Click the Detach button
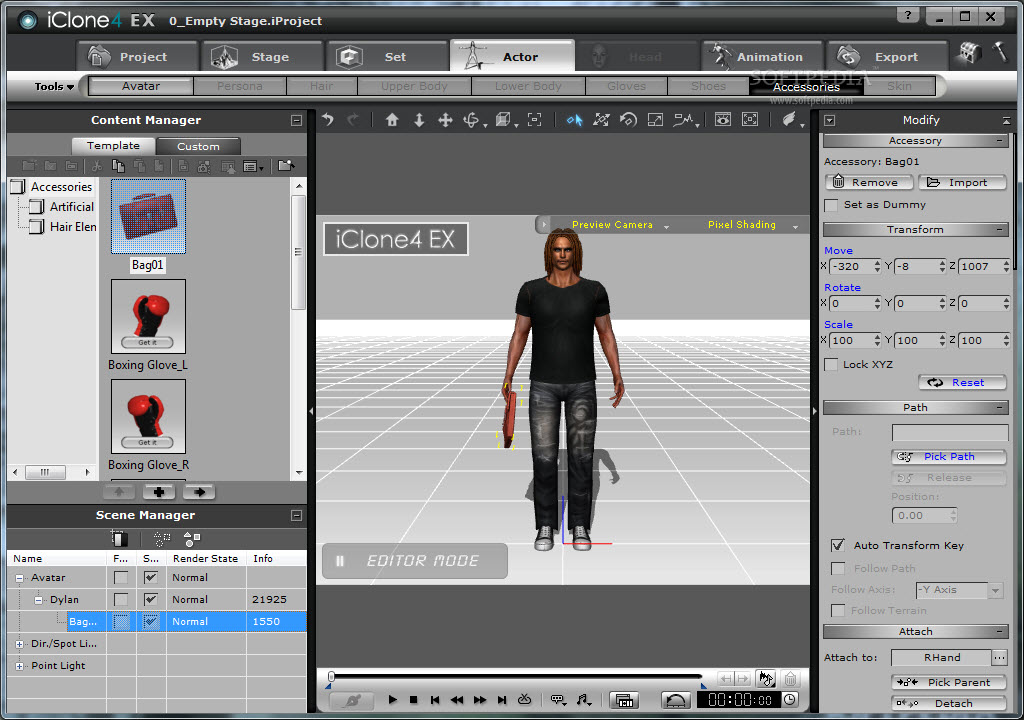 click(949, 703)
